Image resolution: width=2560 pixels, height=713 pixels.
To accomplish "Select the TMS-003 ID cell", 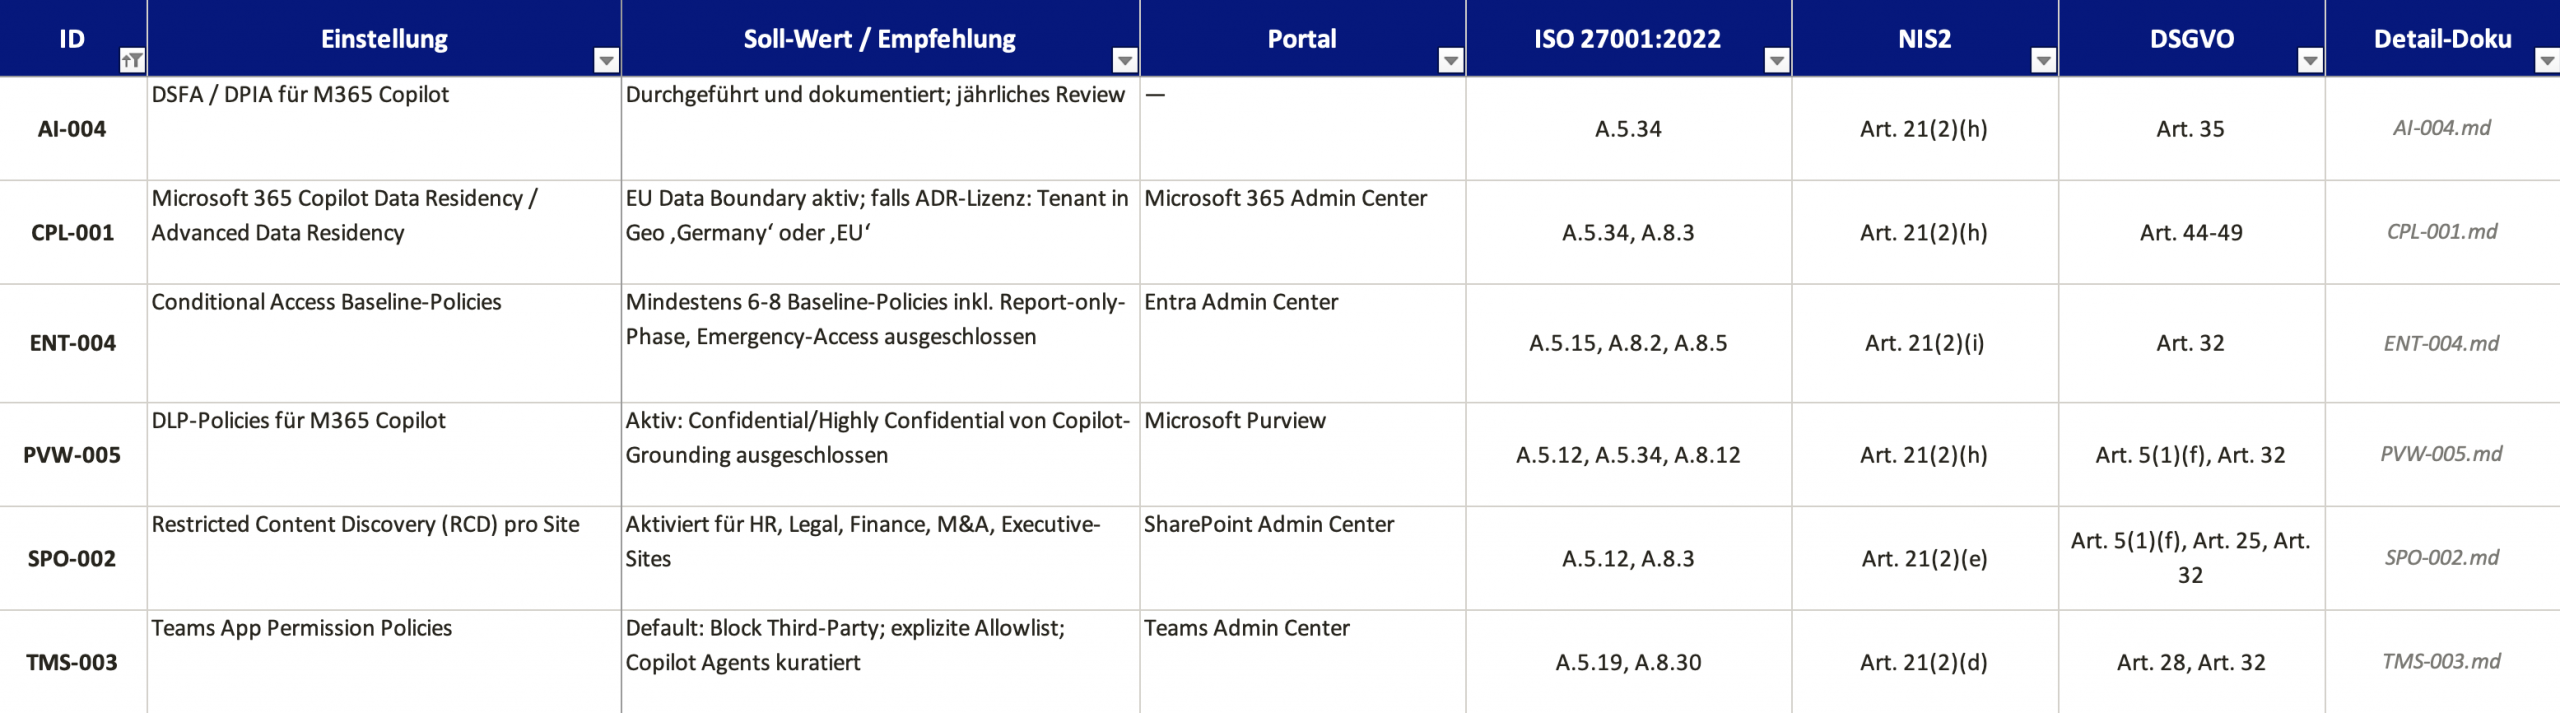I will point(73,662).
